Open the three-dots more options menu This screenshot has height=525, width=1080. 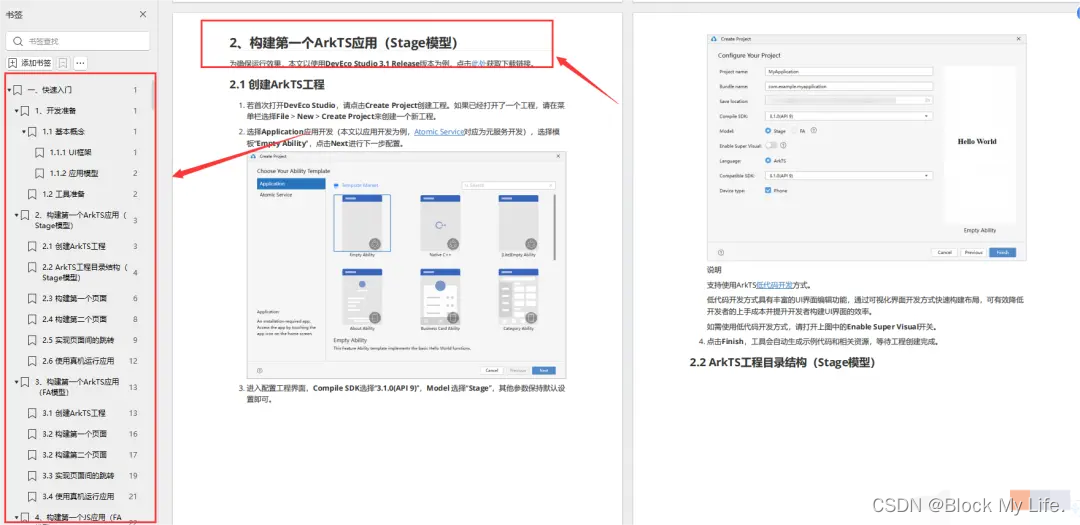click(81, 63)
